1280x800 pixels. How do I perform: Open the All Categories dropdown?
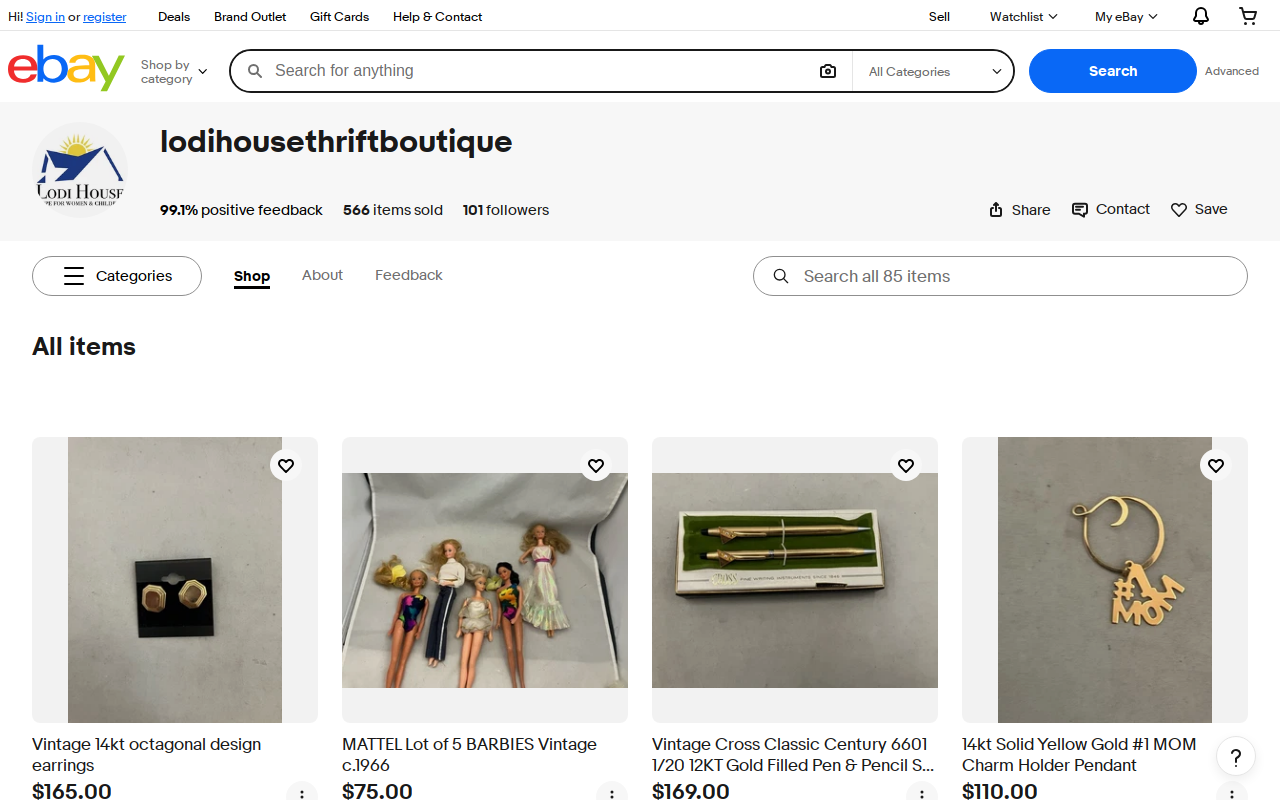pos(934,71)
